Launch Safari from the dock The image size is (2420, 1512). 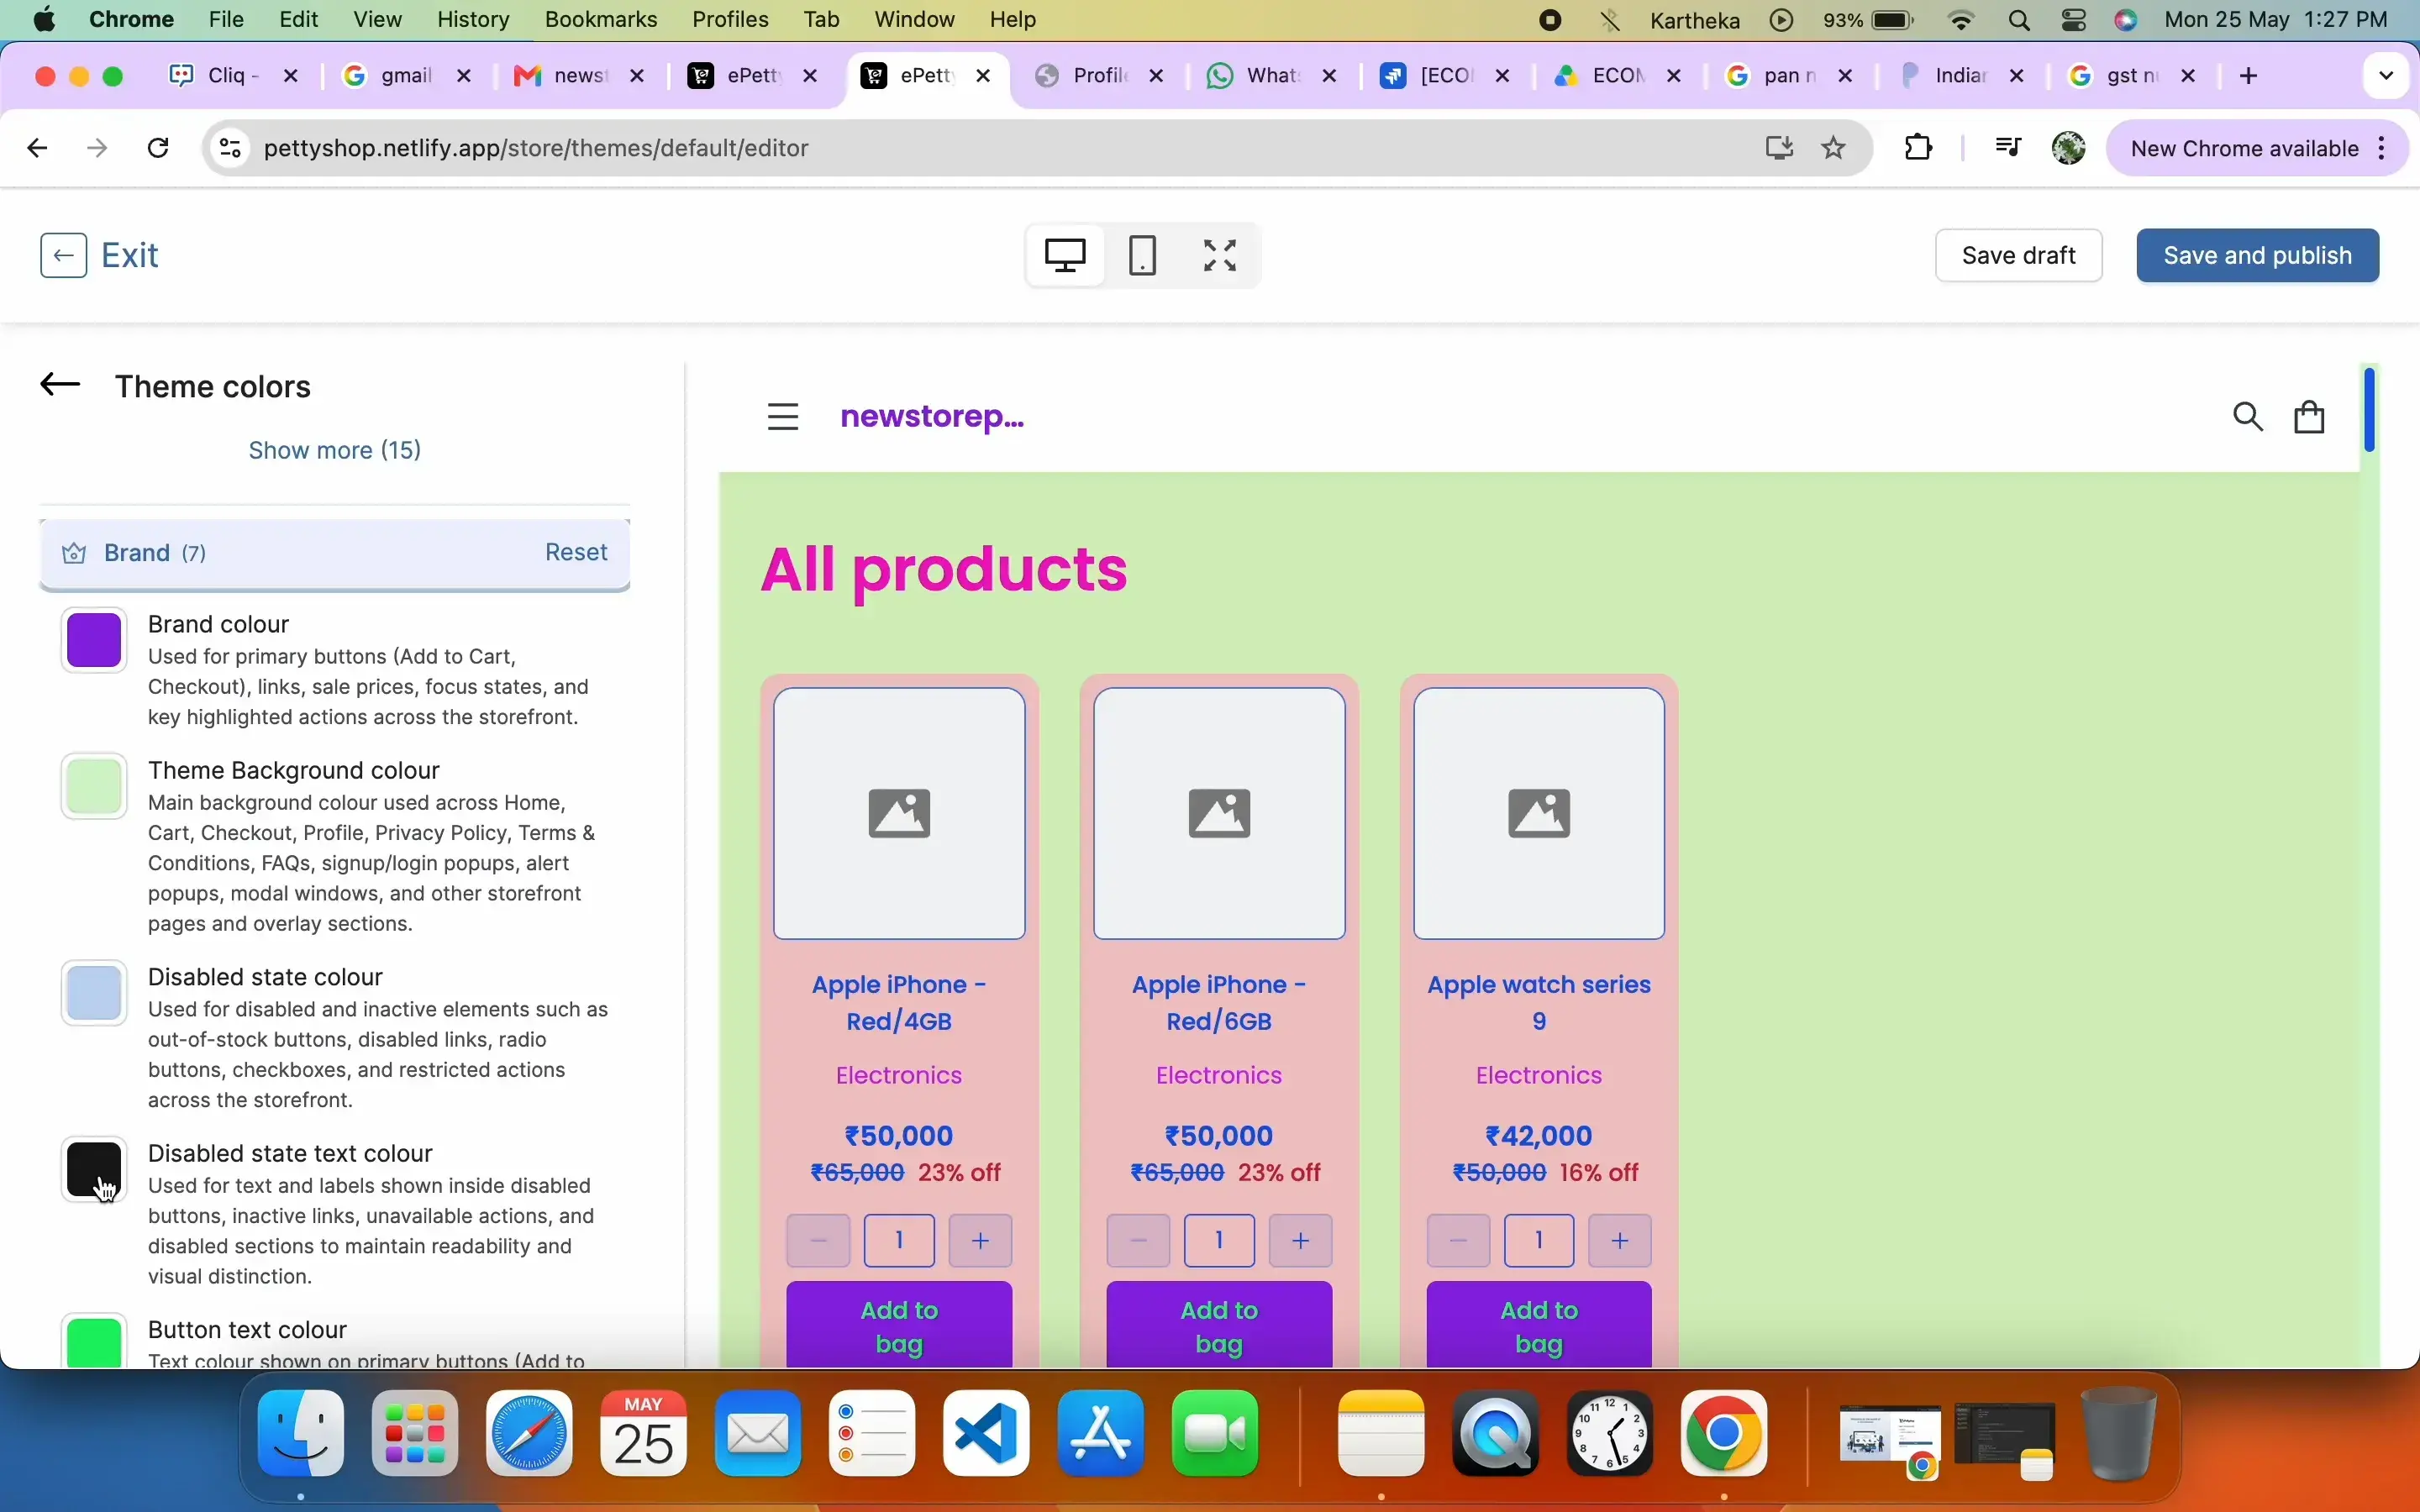pyautogui.click(x=530, y=1433)
